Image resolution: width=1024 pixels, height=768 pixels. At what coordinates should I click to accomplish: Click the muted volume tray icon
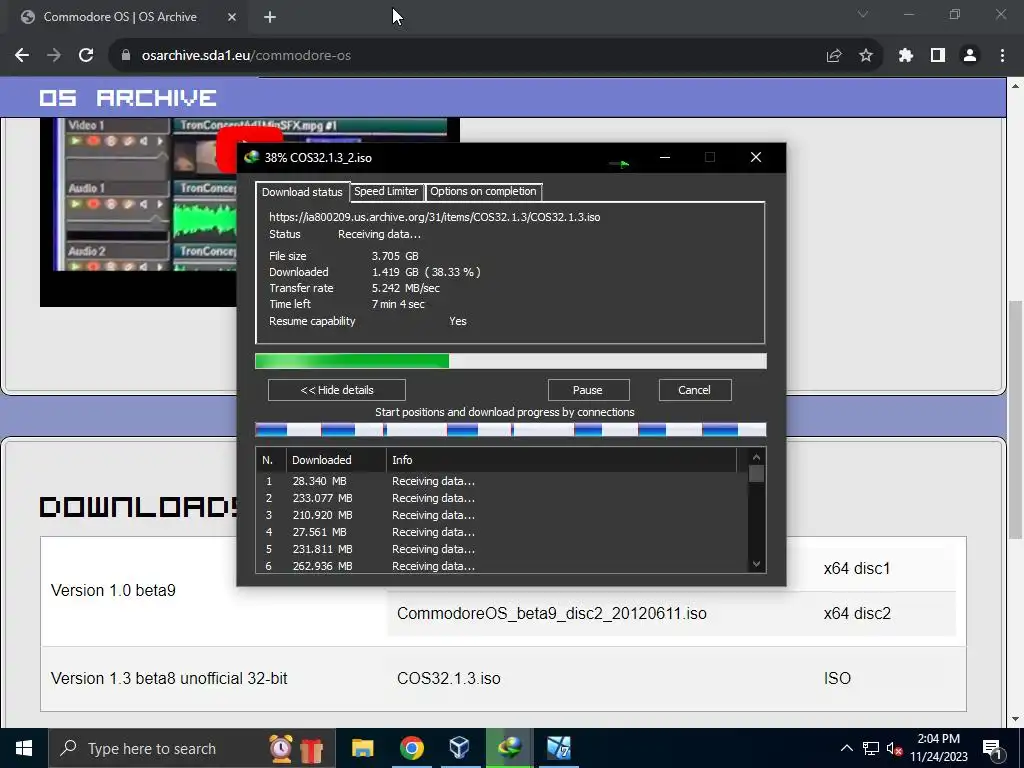(x=894, y=748)
